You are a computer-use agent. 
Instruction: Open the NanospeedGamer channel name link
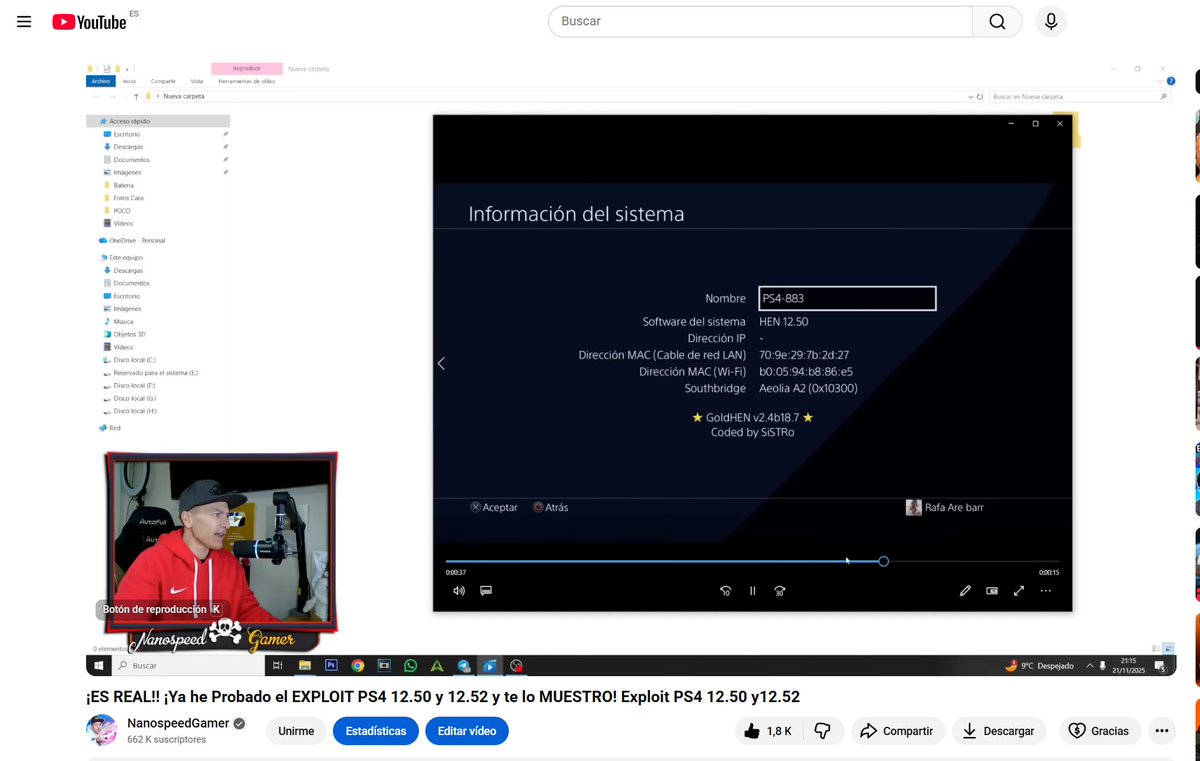pos(178,723)
